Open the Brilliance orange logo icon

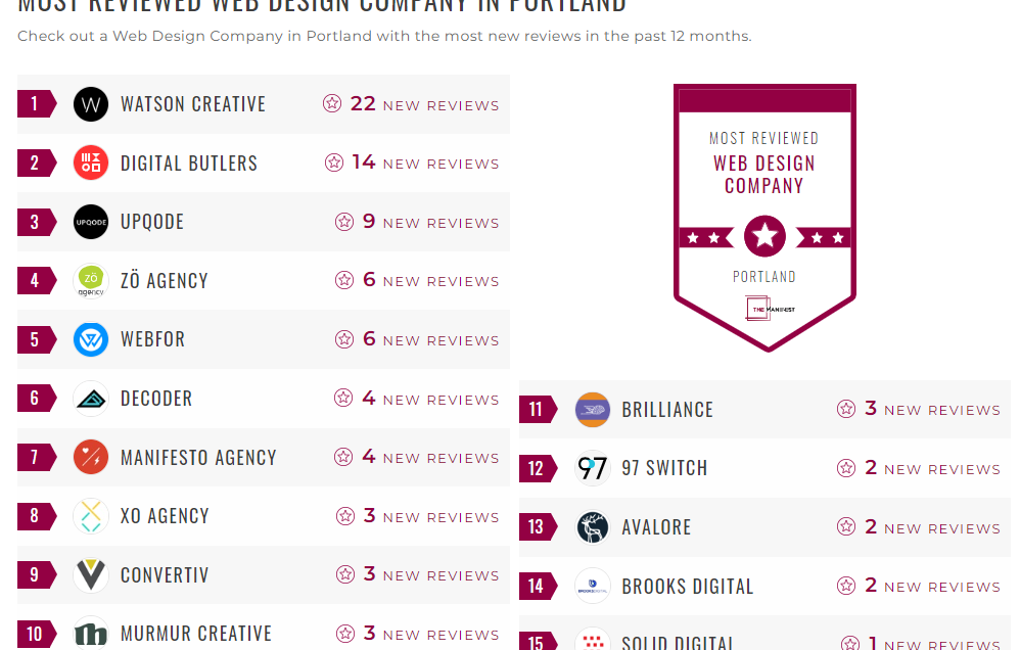pos(593,410)
